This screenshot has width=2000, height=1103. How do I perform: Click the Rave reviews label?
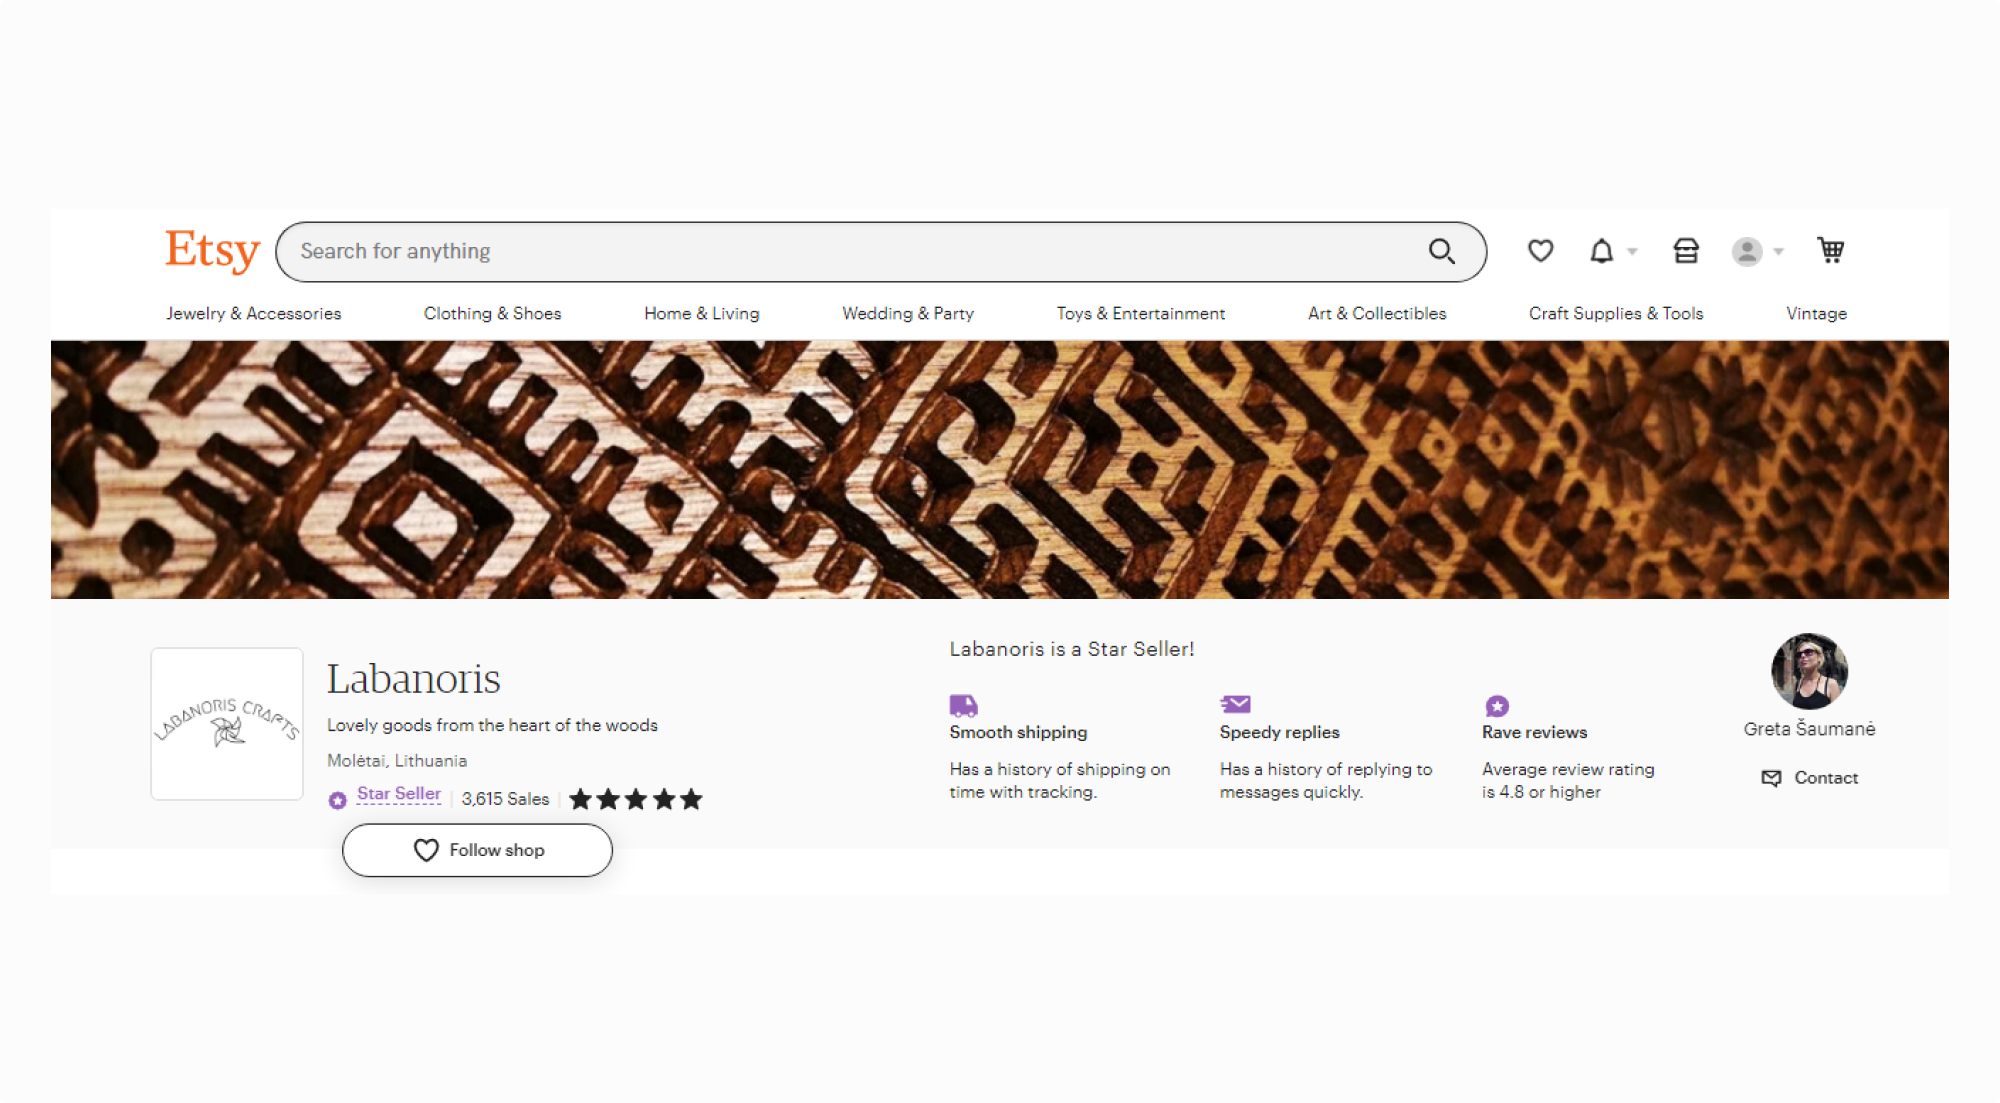1534,733
